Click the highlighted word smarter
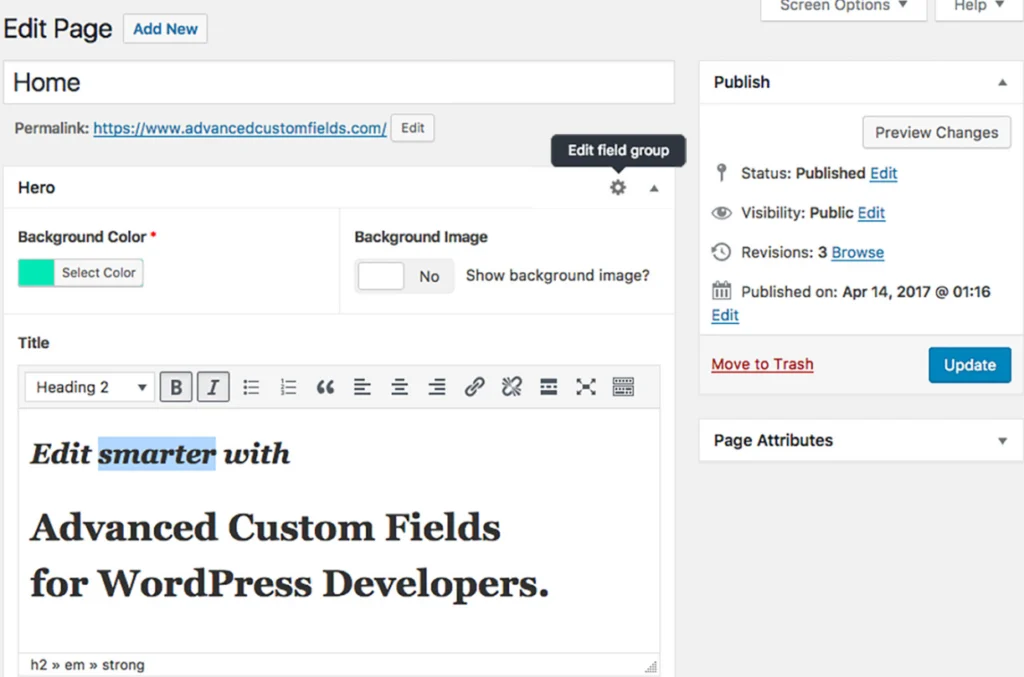Viewport: 1024px width, 677px height. coord(157,454)
